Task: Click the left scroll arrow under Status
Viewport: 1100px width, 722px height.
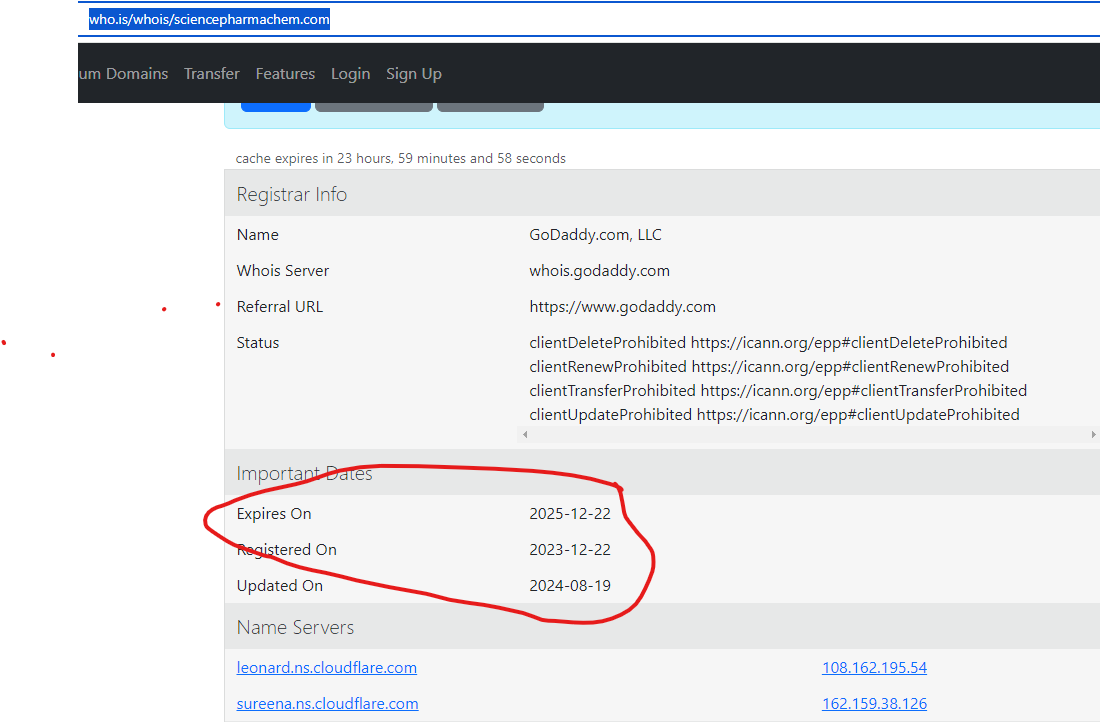Action: pos(526,435)
